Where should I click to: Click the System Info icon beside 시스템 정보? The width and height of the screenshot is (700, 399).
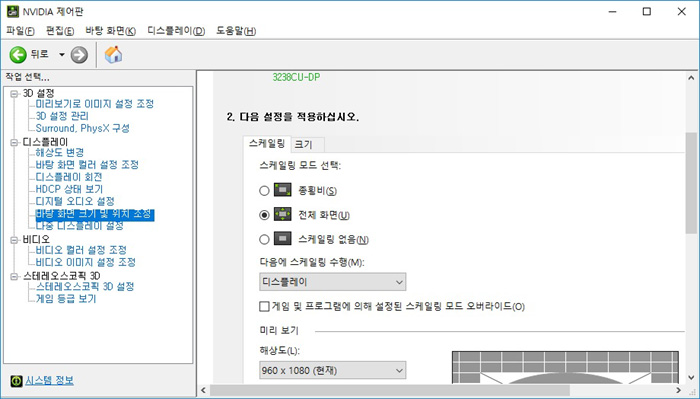[x=17, y=381]
